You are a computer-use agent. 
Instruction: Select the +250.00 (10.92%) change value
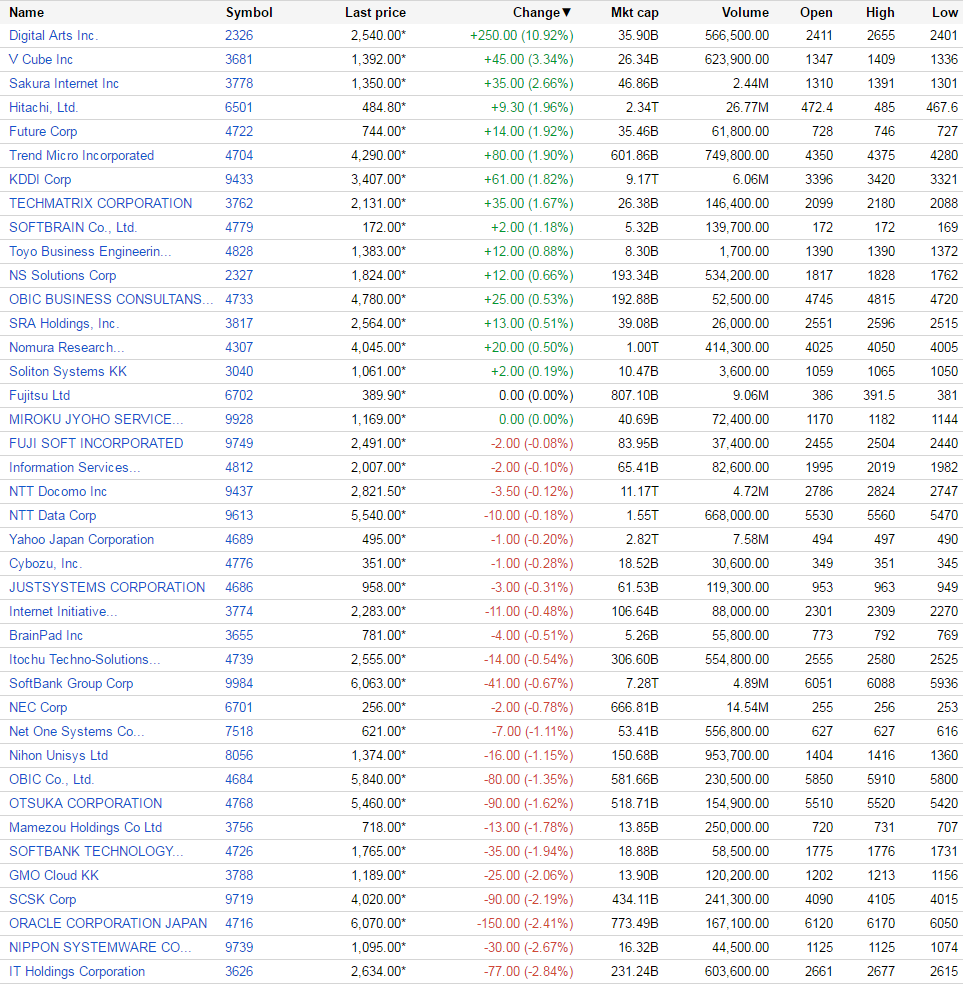[521, 35]
